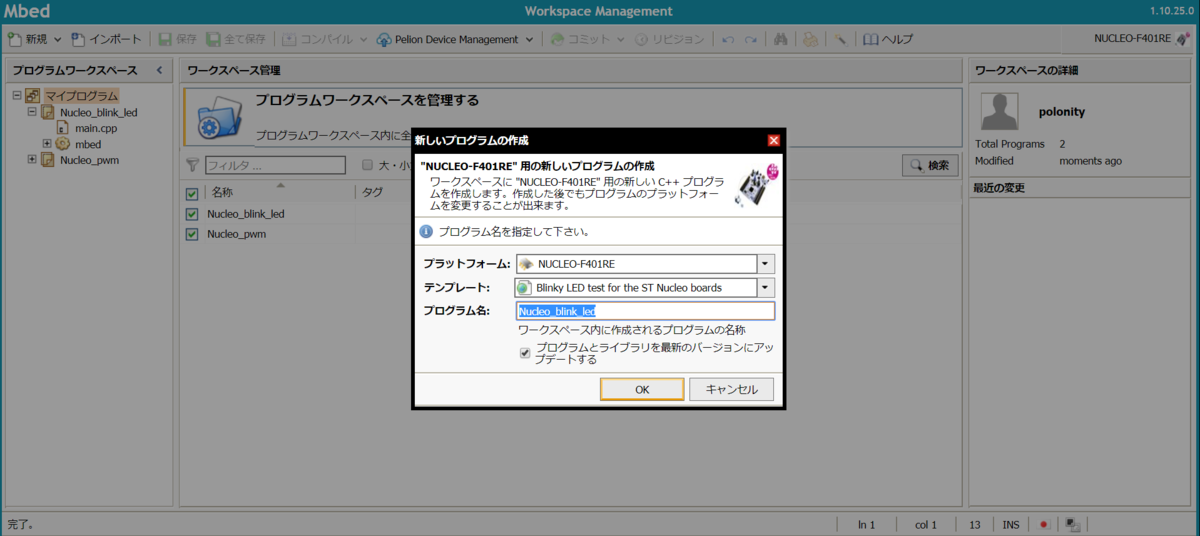Open the コミット dropdown arrow

(x=620, y=40)
